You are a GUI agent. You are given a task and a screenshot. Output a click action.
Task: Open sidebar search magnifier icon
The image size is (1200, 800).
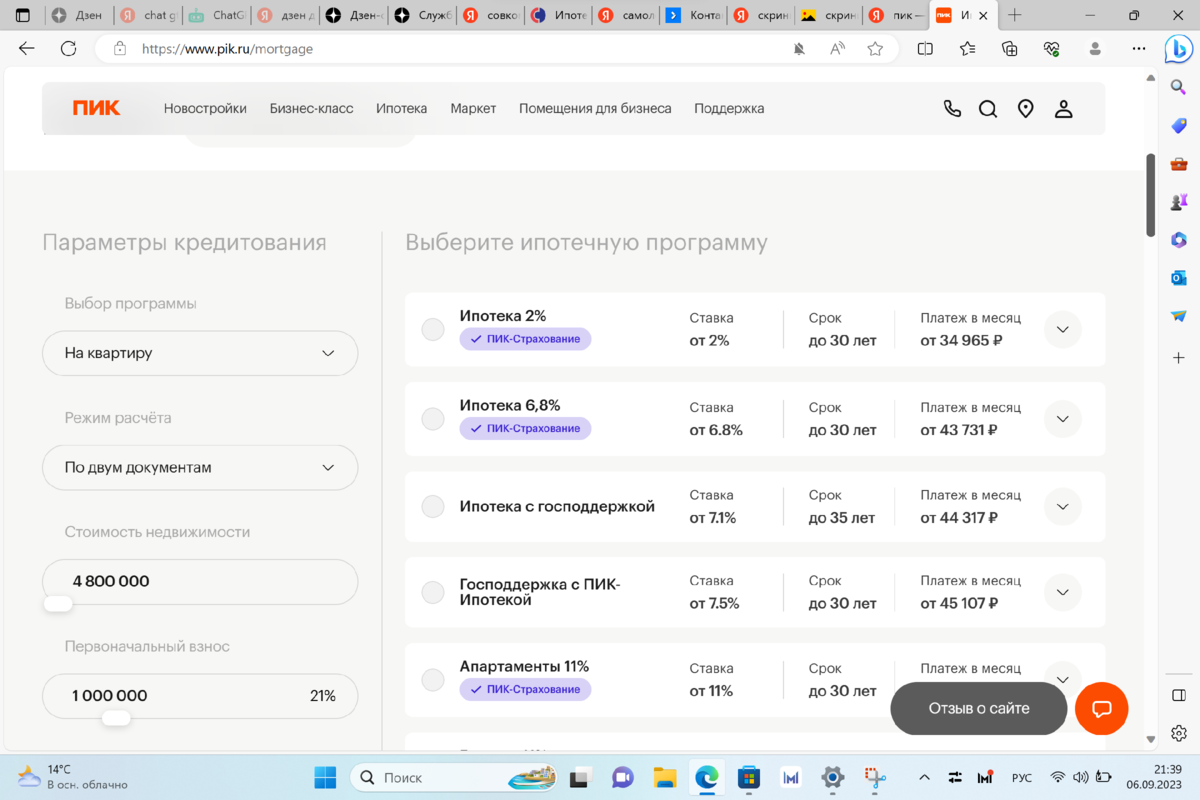pyautogui.click(x=1179, y=87)
